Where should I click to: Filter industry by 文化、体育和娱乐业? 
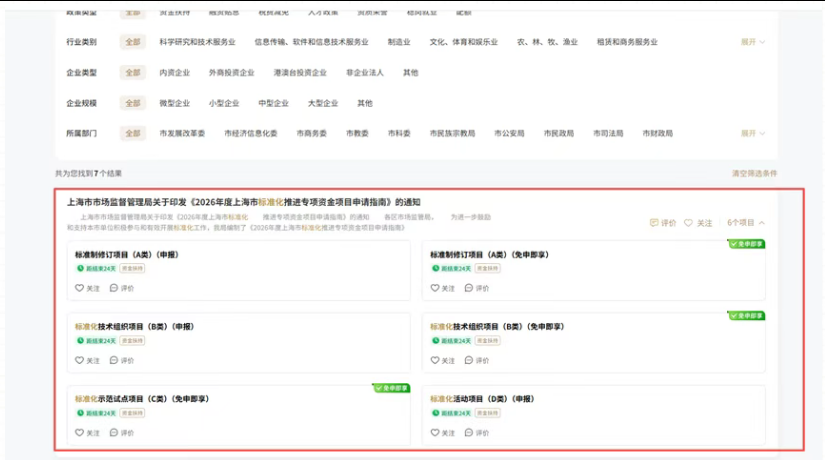point(464,42)
